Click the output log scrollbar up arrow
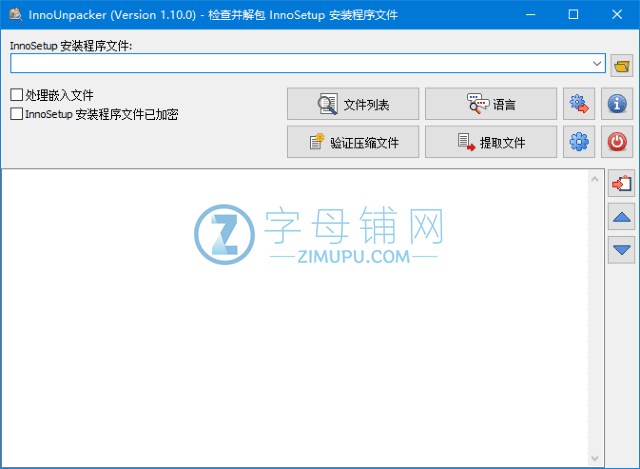 595,179
